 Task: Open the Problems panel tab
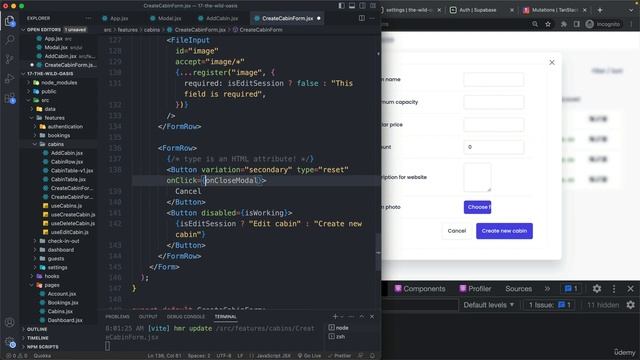(117, 316)
